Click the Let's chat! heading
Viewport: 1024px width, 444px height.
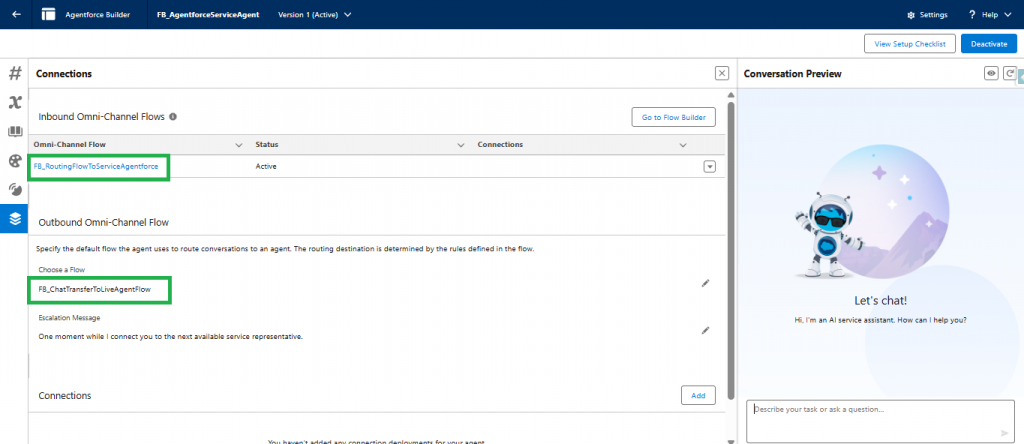tap(880, 301)
